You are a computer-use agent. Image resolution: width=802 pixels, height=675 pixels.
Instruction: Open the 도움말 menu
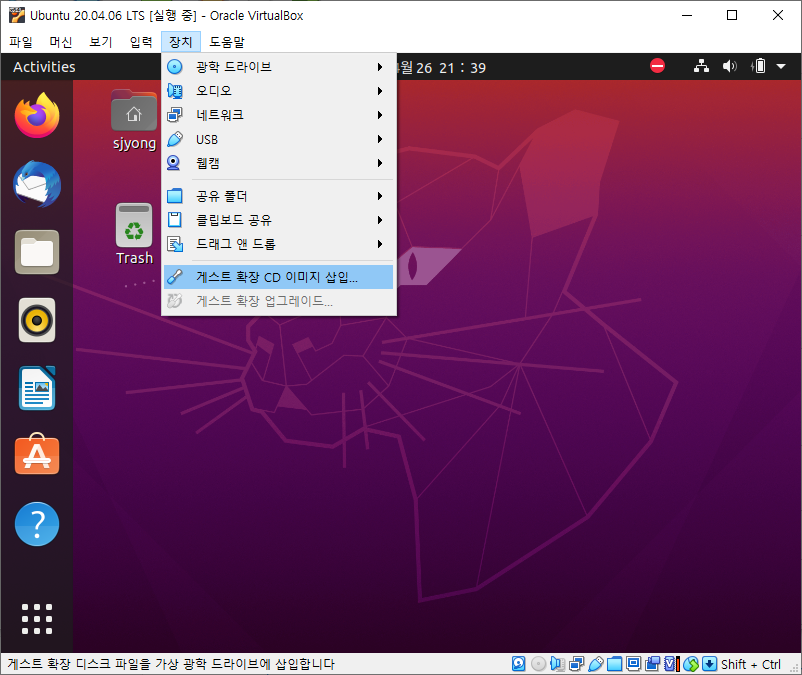[227, 41]
